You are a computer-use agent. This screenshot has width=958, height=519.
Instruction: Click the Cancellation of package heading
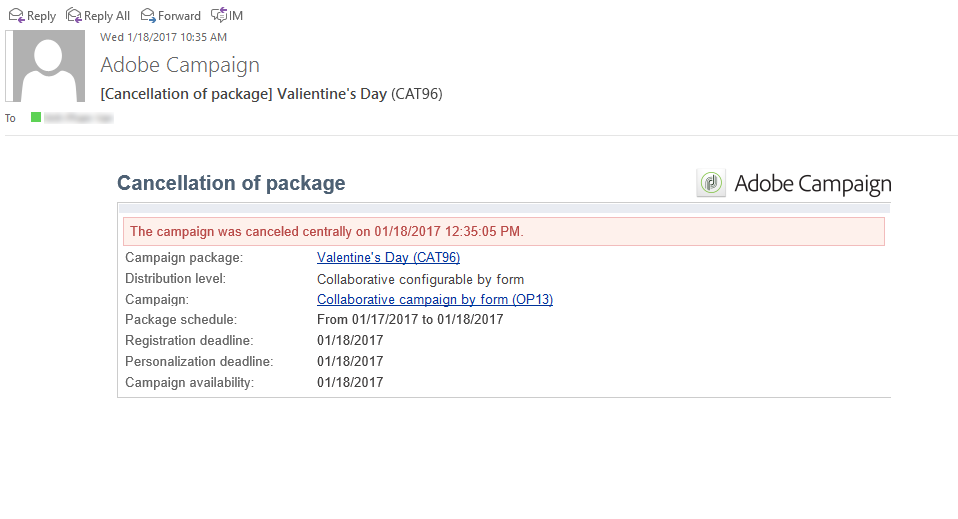pos(231,183)
